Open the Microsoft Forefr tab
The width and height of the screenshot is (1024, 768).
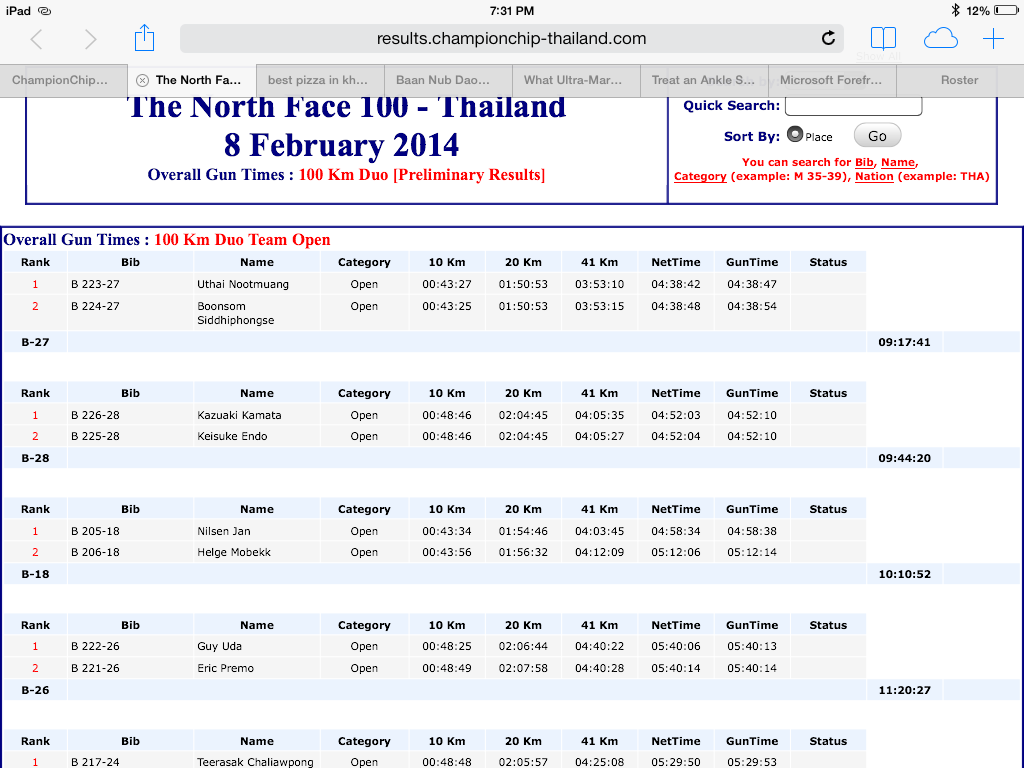point(832,80)
